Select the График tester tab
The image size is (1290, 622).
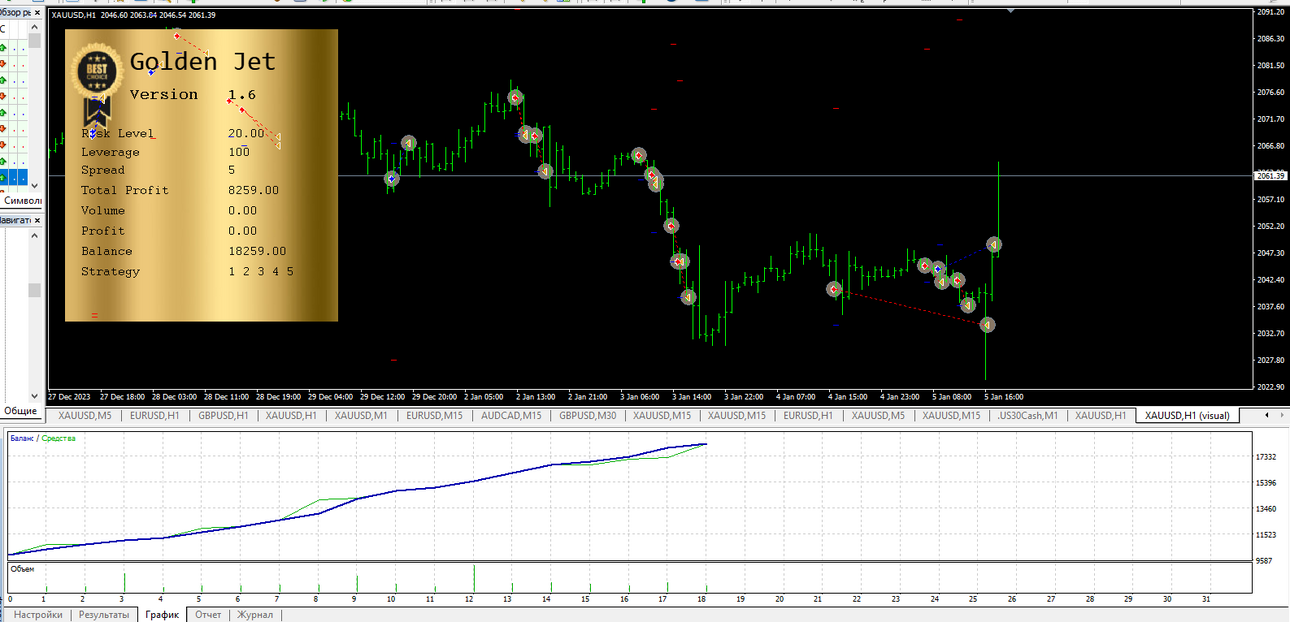pyautogui.click(x=162, y=615)
